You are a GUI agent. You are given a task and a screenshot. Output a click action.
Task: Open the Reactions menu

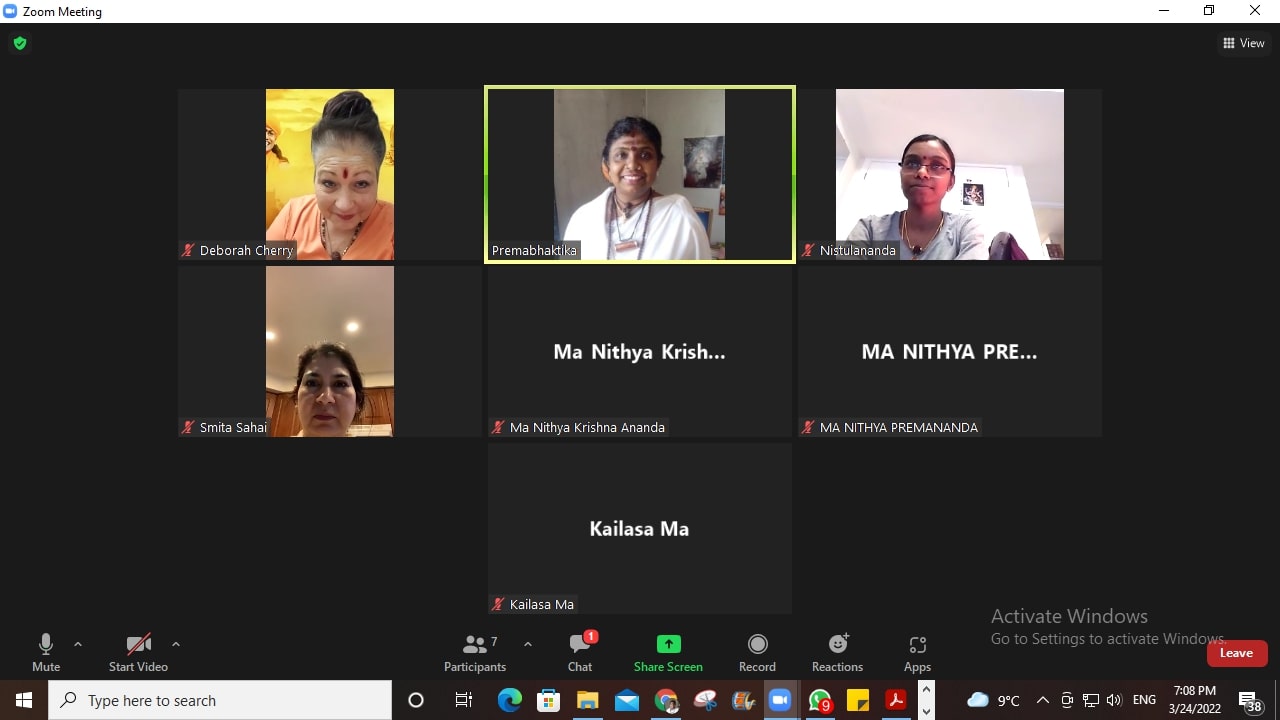837,653
